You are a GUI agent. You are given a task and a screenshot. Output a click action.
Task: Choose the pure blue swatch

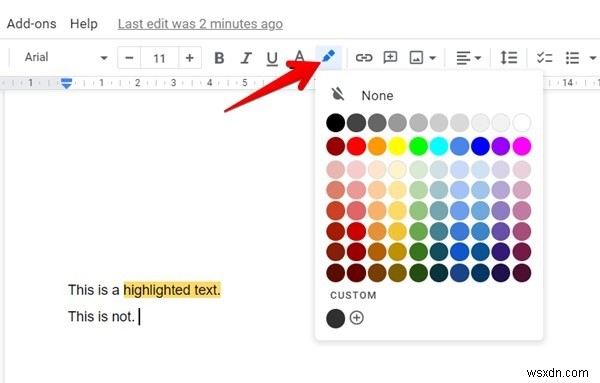[480, 146]
